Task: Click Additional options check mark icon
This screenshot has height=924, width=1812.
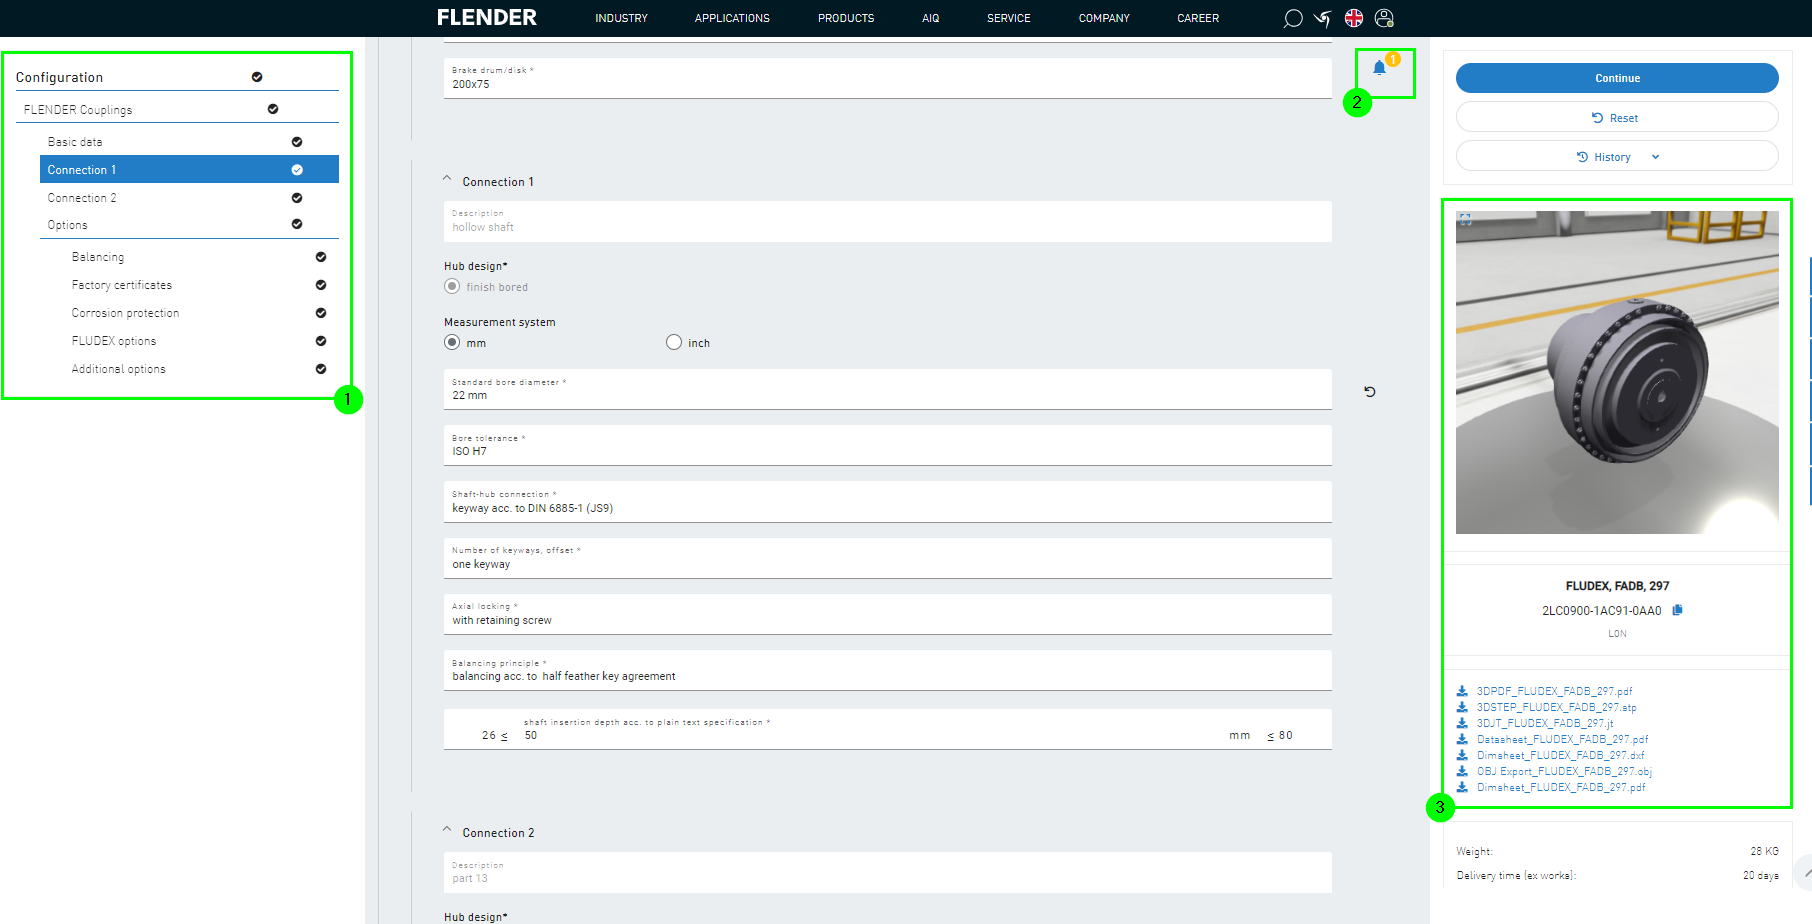Action: tap(321, 369)
